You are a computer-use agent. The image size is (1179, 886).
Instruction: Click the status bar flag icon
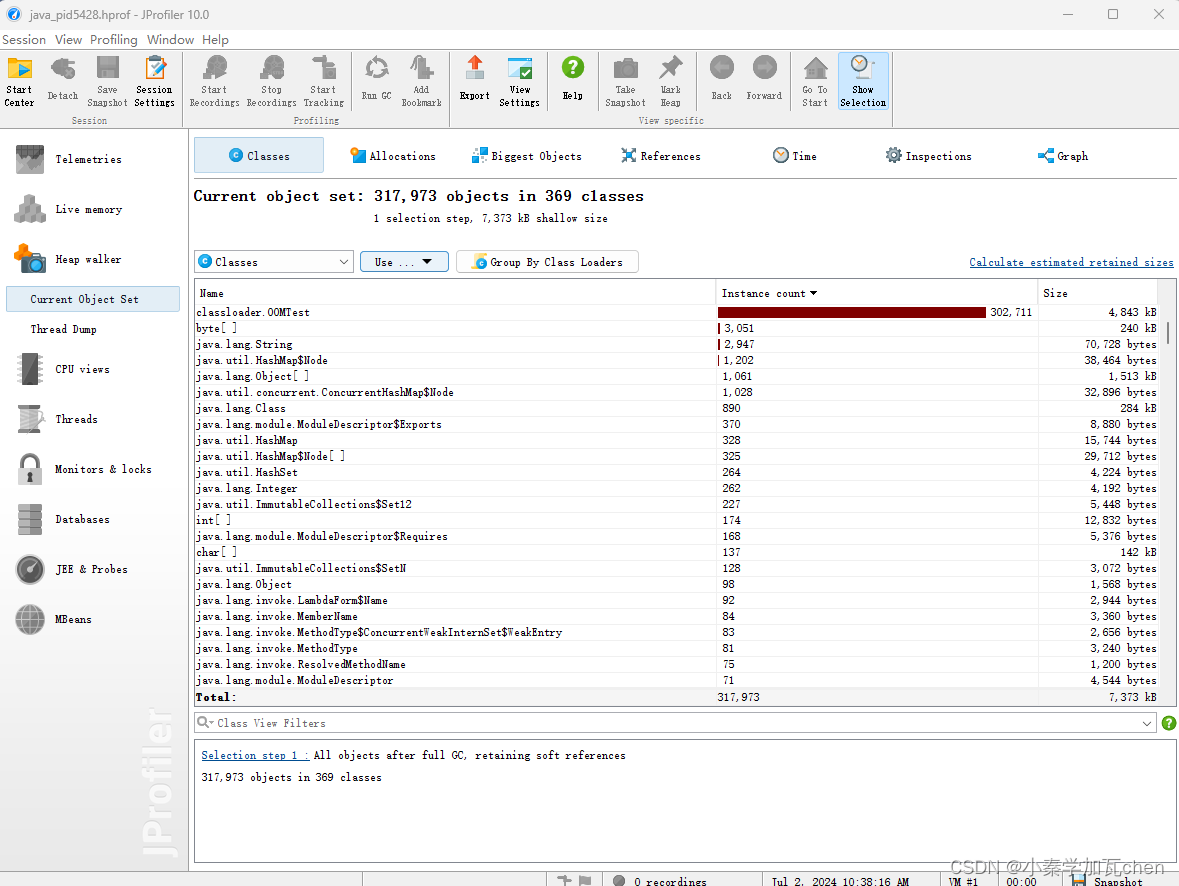[x=585, y=880]
